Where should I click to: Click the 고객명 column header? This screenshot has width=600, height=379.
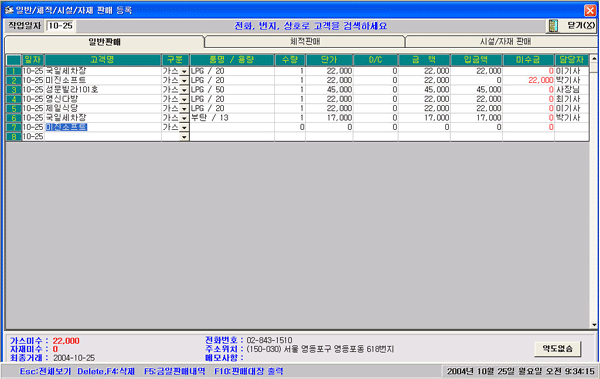click(x=103, y=60)
